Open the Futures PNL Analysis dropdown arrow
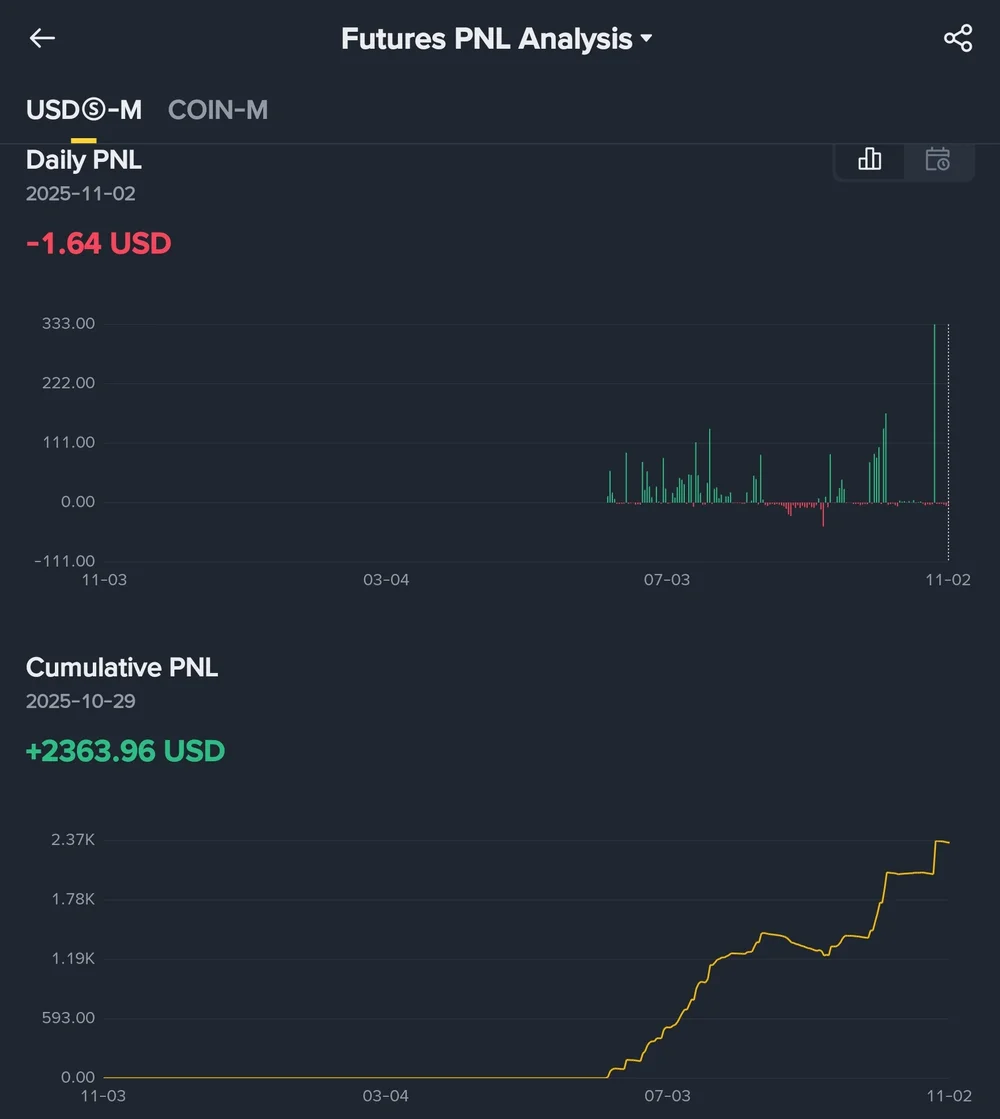 [646, 39]
